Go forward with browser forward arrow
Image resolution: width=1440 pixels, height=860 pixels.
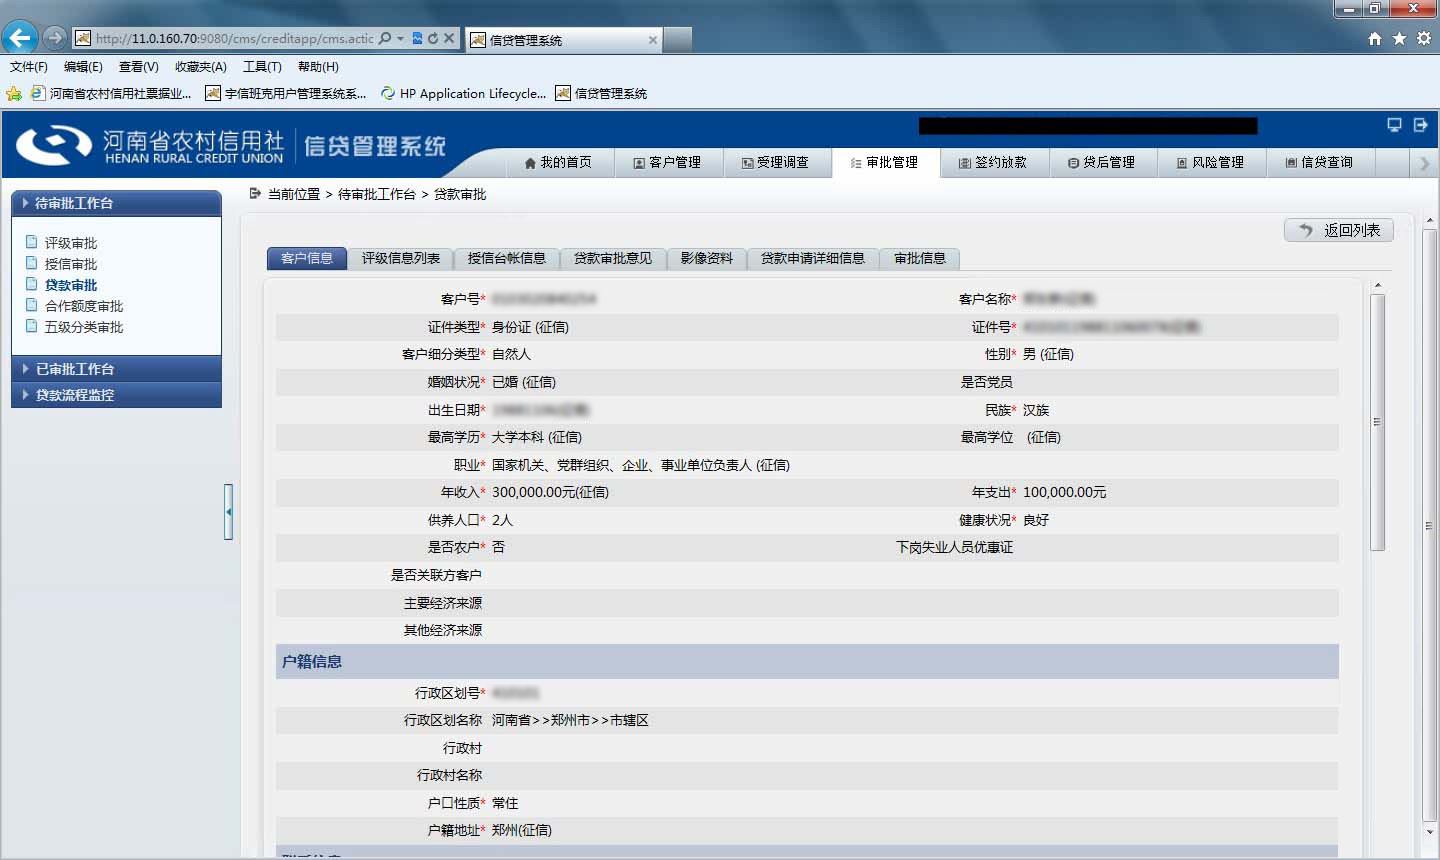tap(55, 38)
